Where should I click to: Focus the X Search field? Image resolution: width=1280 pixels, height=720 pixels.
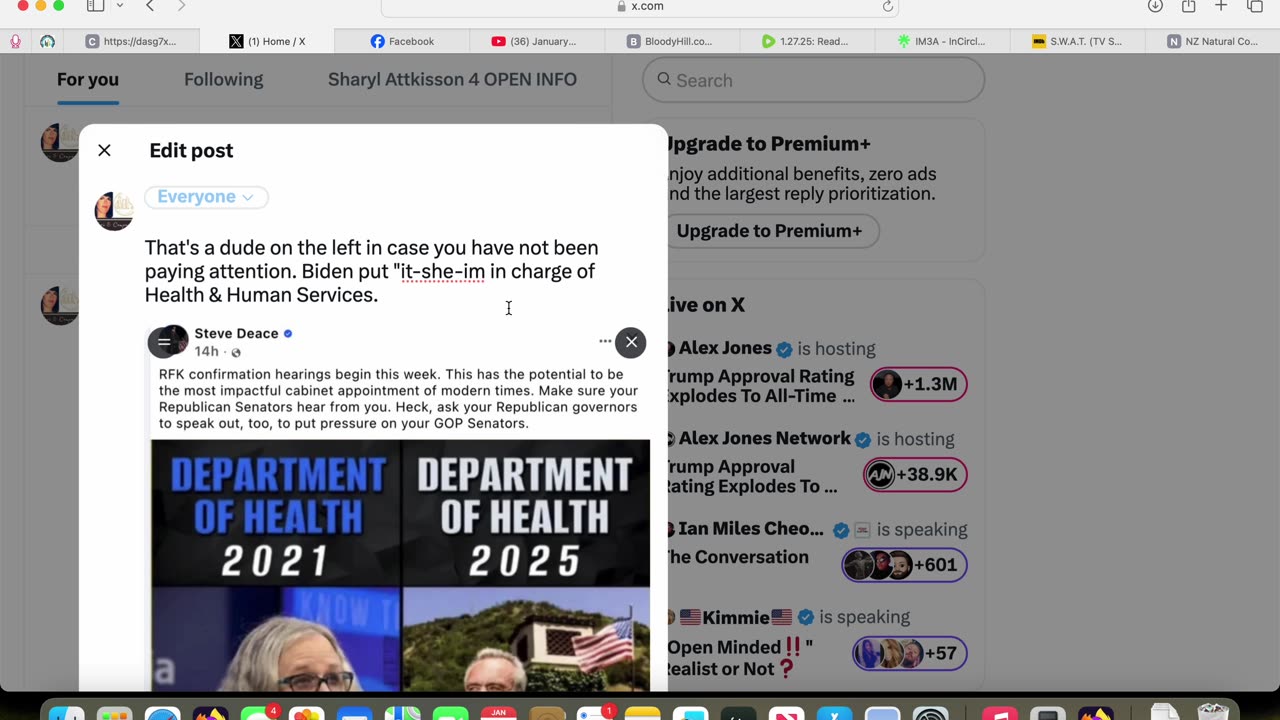[813, 80]
